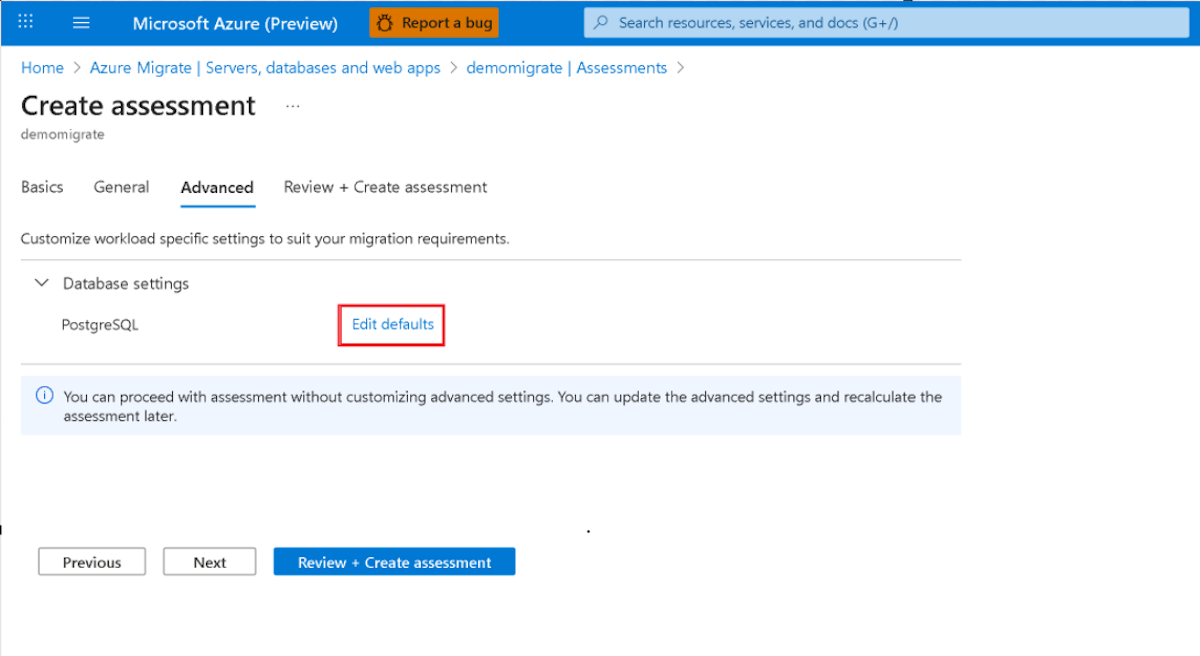Click Edit defaults for PostgreSQL

[x=393, y=325]
